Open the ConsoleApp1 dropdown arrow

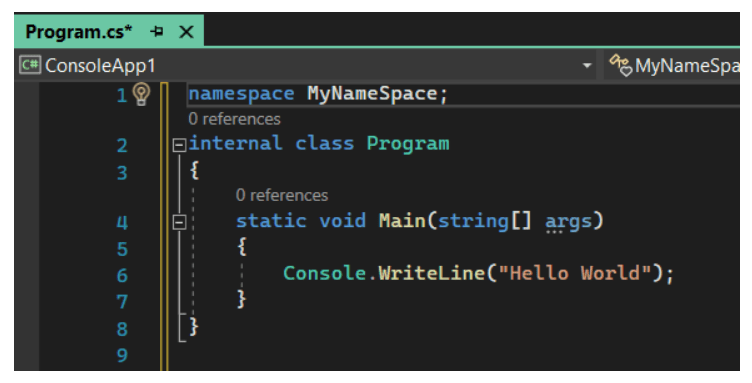tap(587, 66)
